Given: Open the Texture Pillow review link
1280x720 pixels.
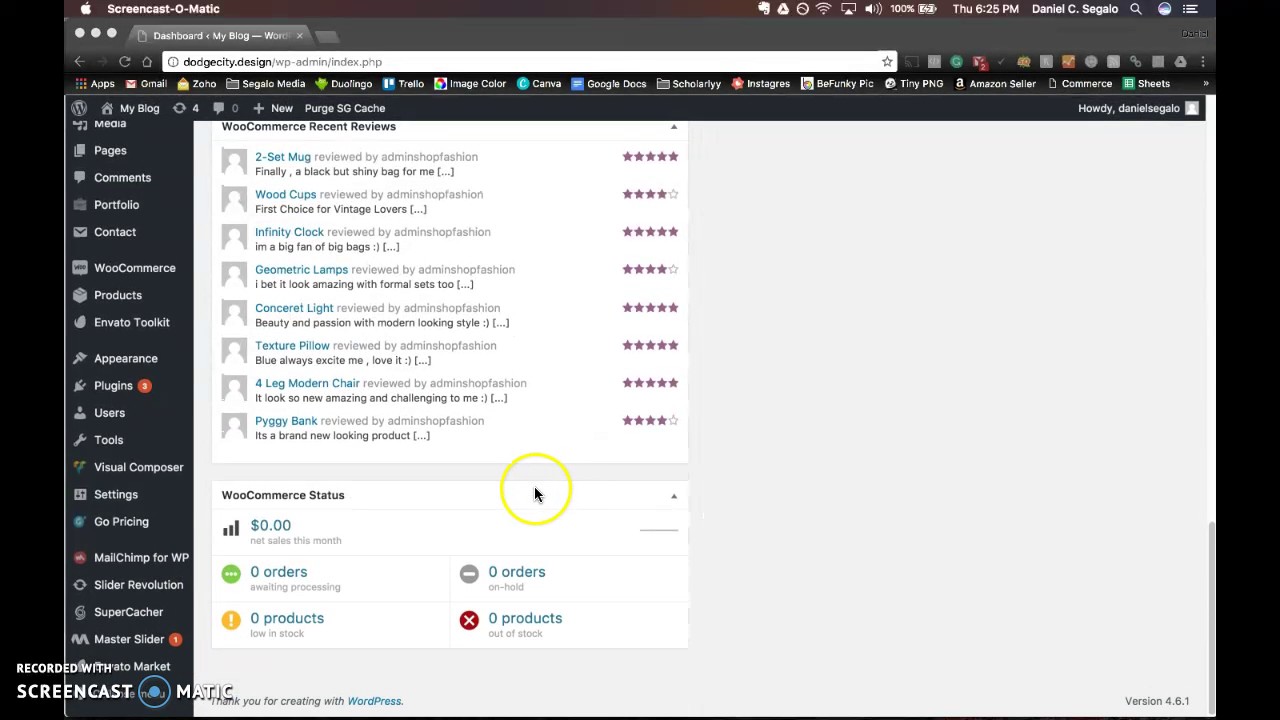Looking at the screenshot, I should coord(292,345).
